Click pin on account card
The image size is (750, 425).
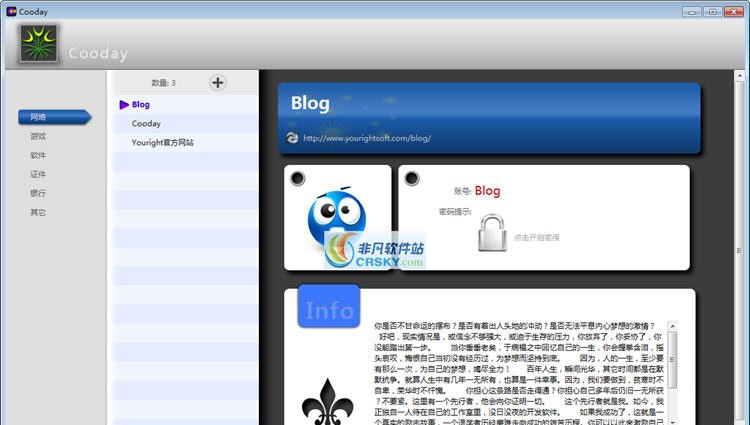tap(412, 178)
